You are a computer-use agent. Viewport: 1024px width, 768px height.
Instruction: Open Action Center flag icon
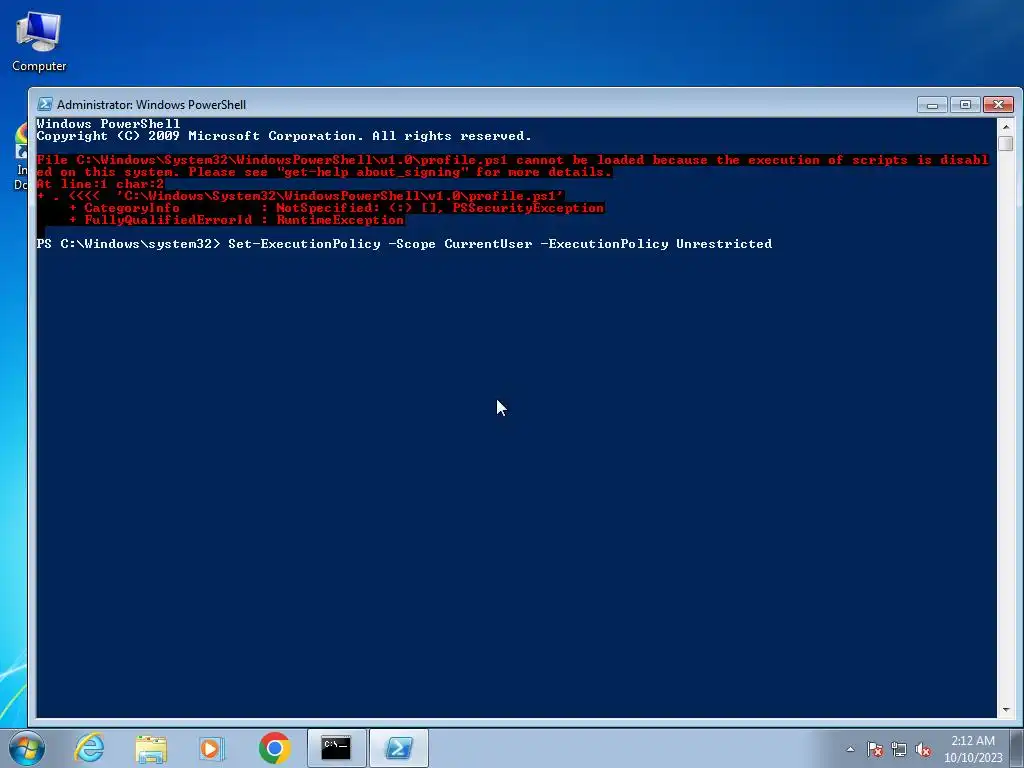point(874,749)
